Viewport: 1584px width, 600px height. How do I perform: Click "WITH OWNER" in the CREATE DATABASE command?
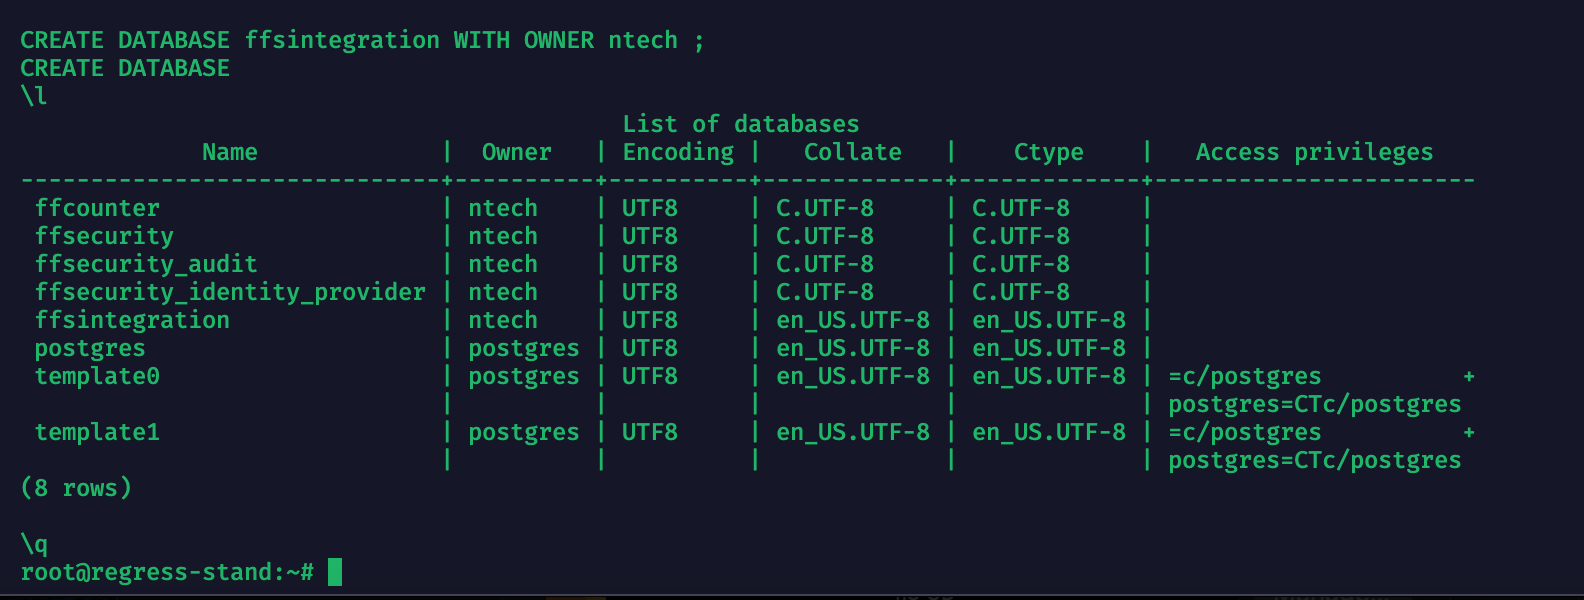(x=523, y=40)
